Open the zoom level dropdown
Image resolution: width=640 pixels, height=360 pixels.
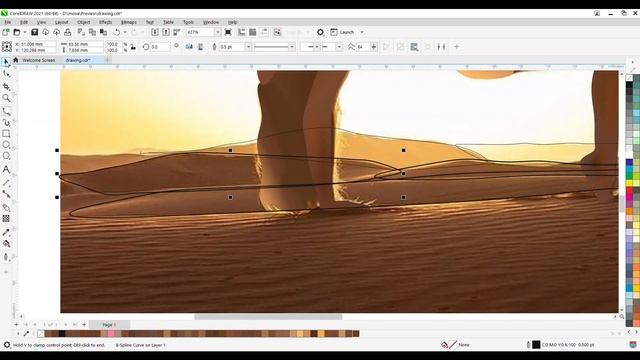pyautogui.click(x=217, y=32)
